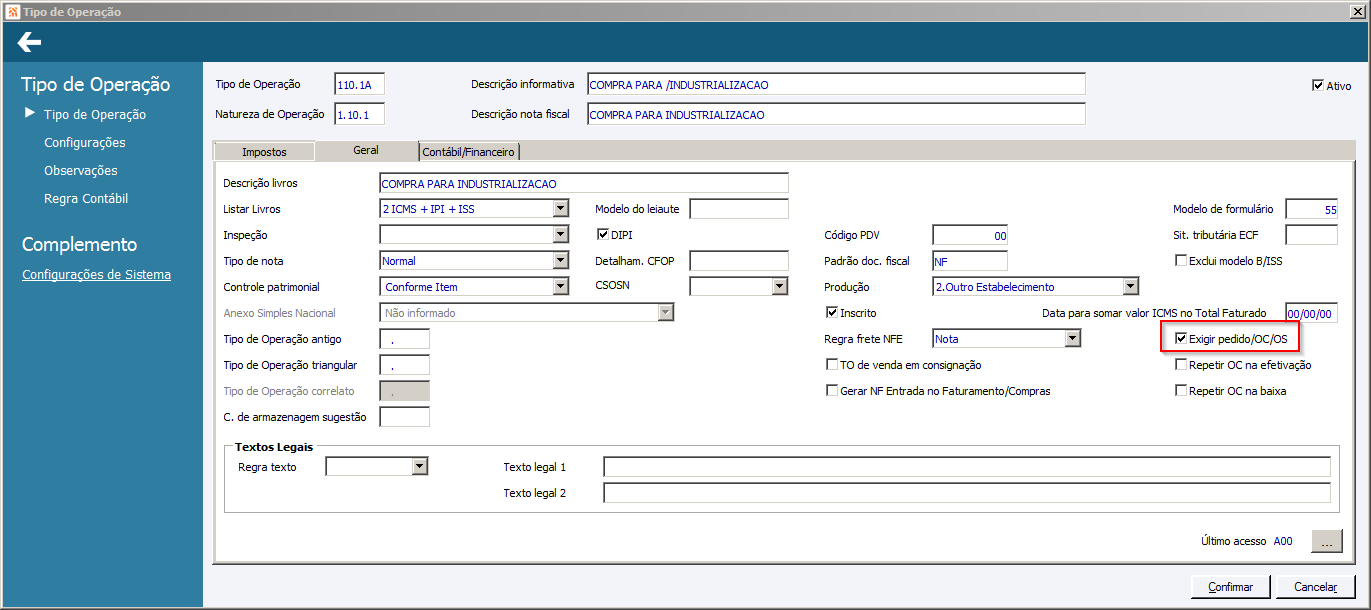
Task: Click the app icon in title bar
Action: point(11,11)
